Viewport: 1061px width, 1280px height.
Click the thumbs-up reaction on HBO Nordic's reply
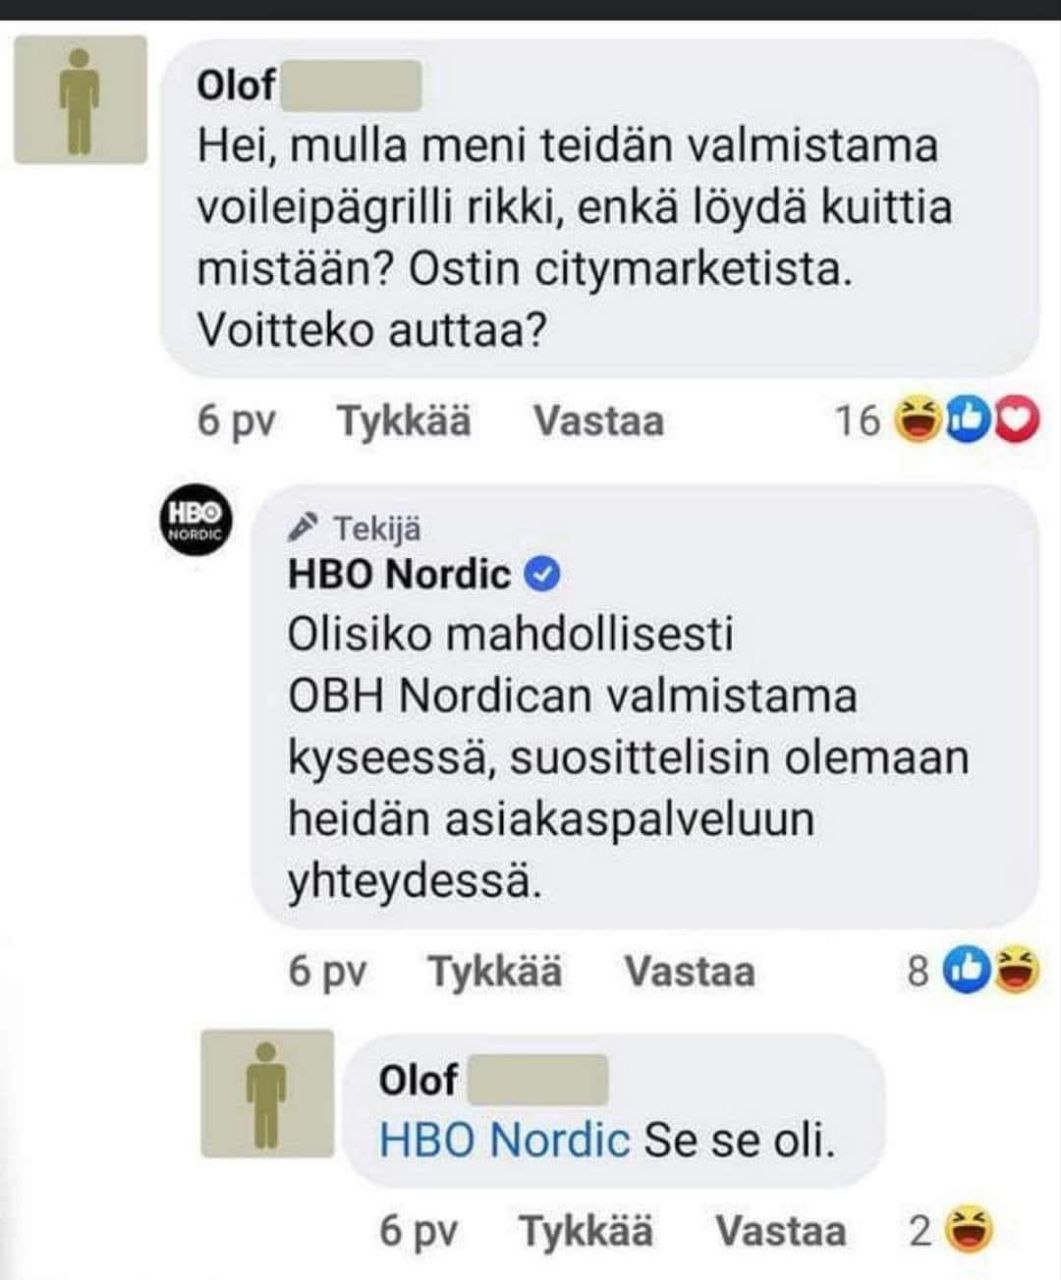pos(968,969)
